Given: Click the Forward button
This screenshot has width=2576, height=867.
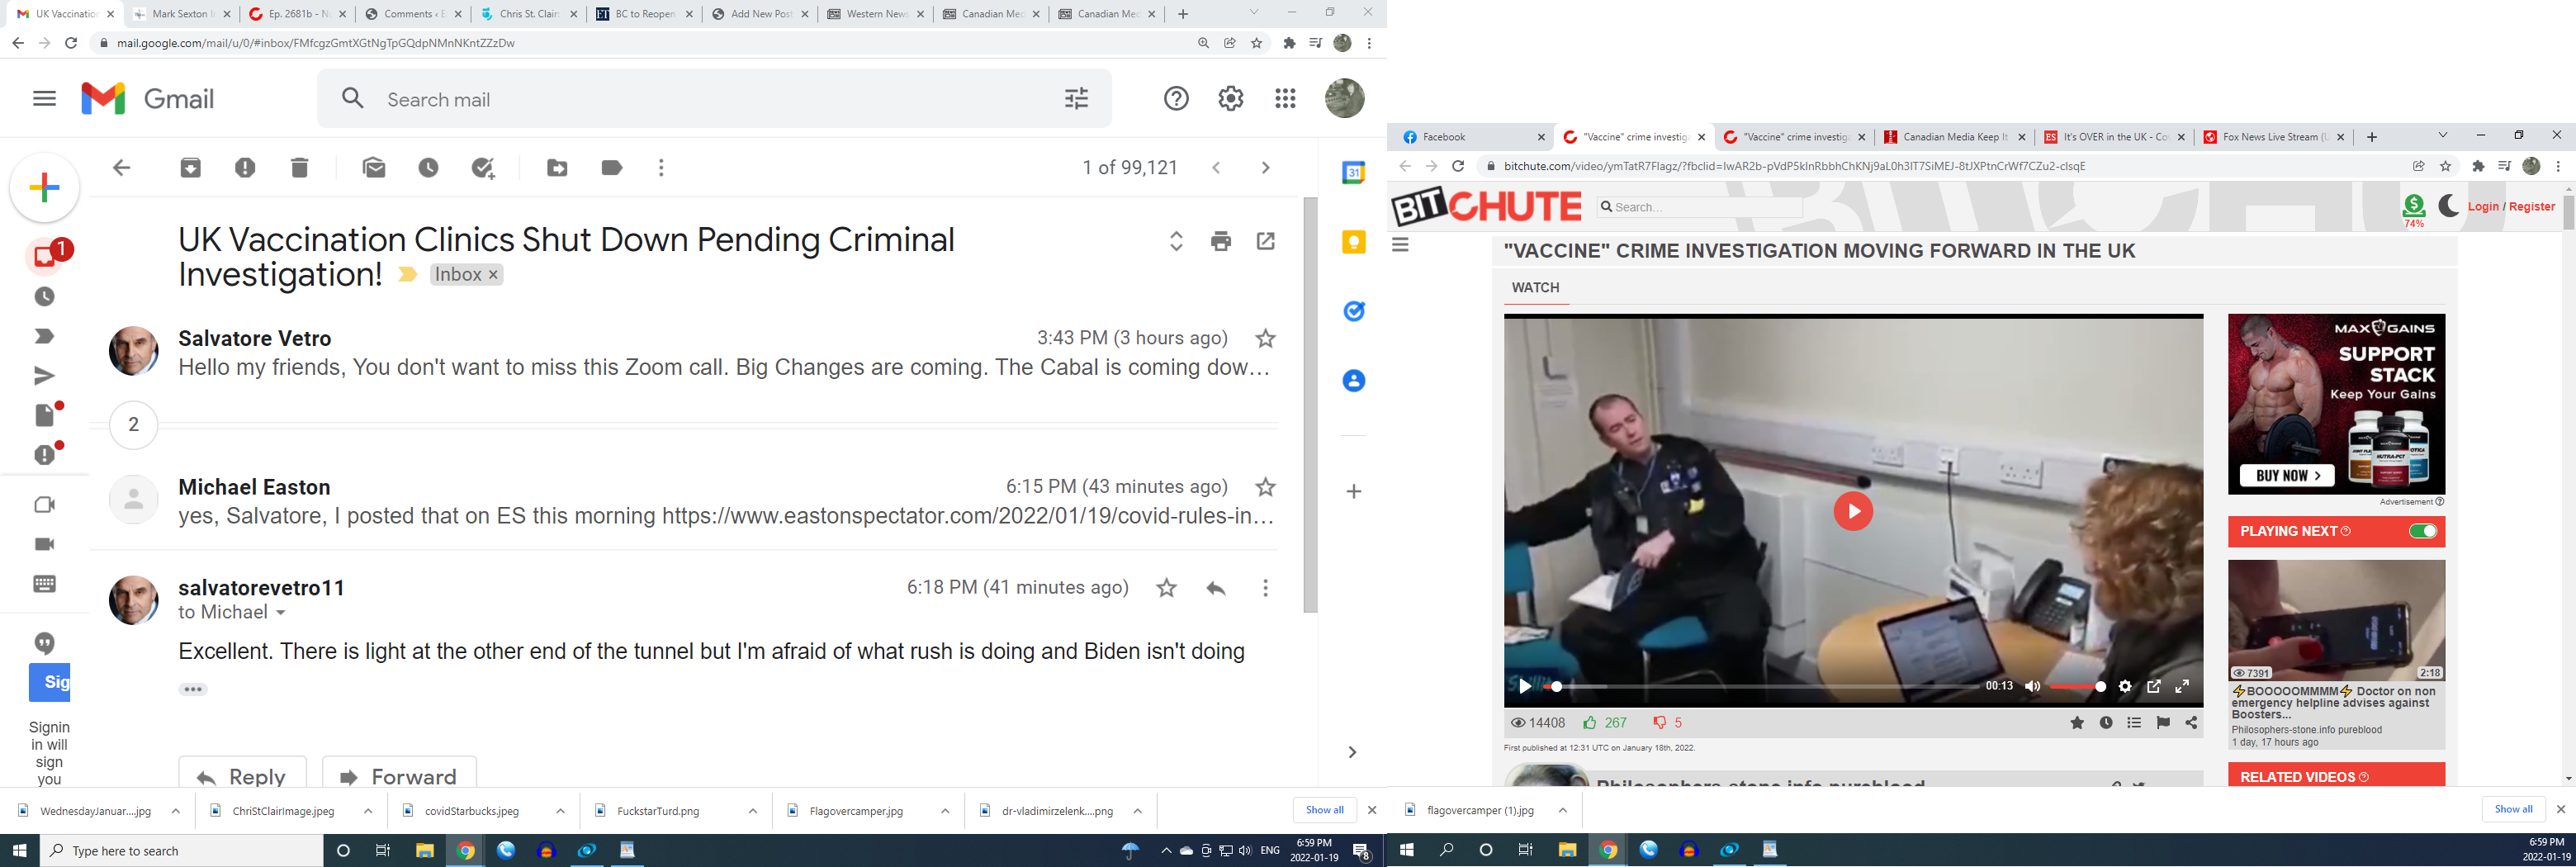Looking at the screenshot, I should point(399,776).
